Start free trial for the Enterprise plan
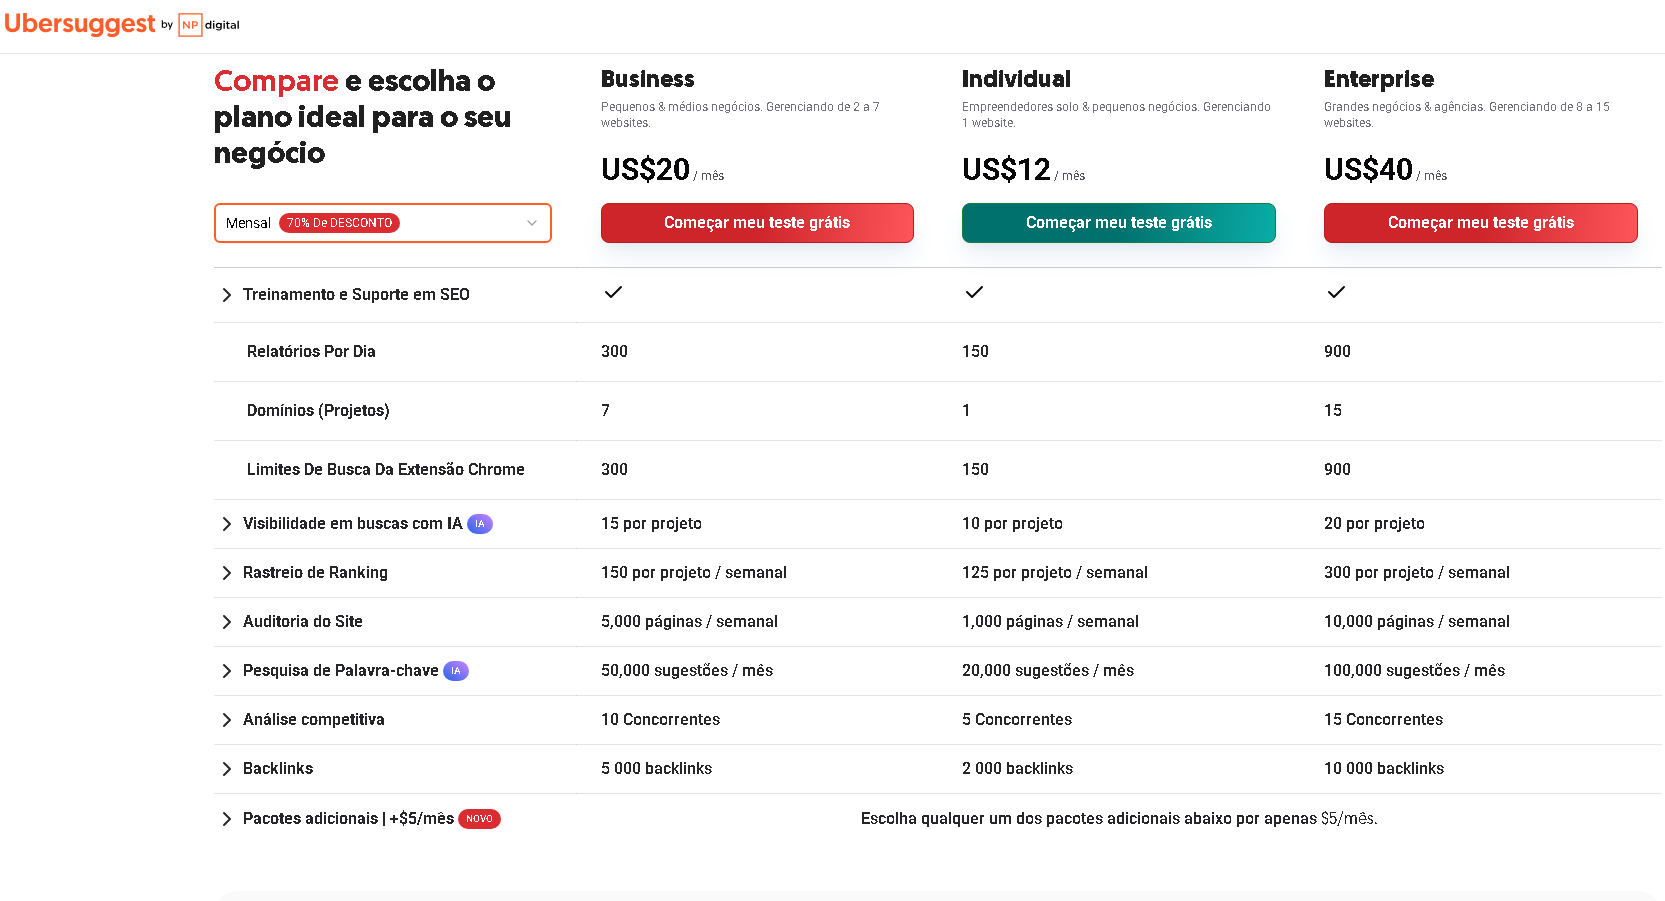The height and width of the screenshot is (901, 1665). pos(1480,222)
